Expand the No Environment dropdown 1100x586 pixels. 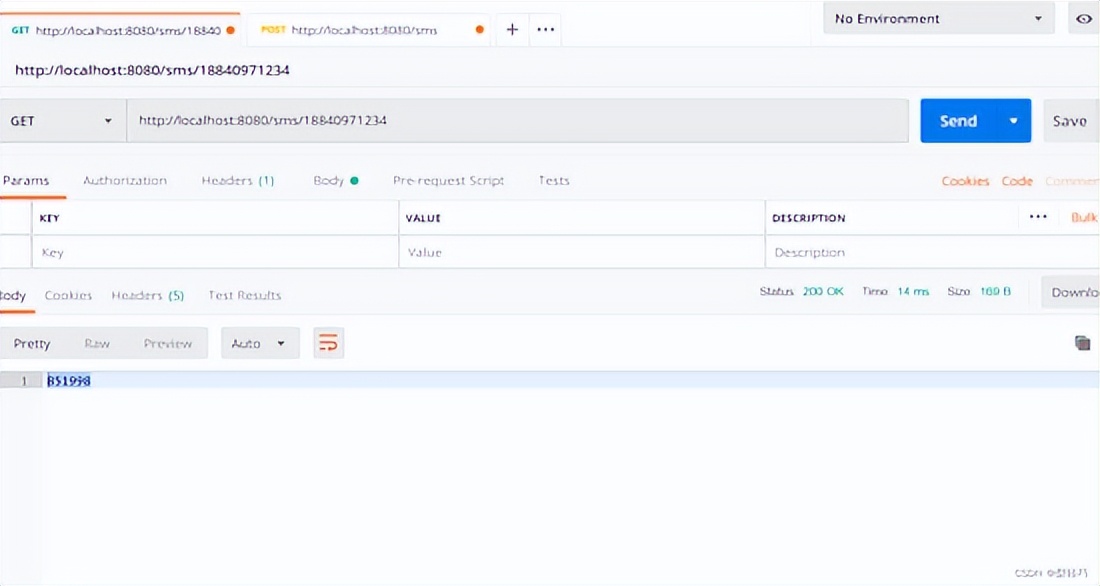939,19
